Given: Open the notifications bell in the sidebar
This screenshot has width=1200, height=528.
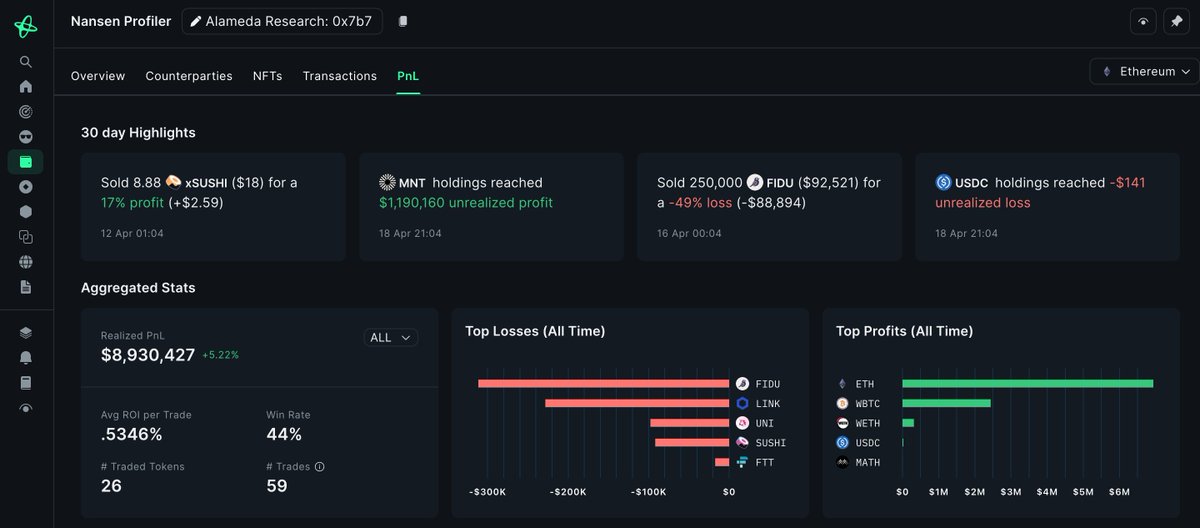Looking at the screenshot, I should click(26, 357).
